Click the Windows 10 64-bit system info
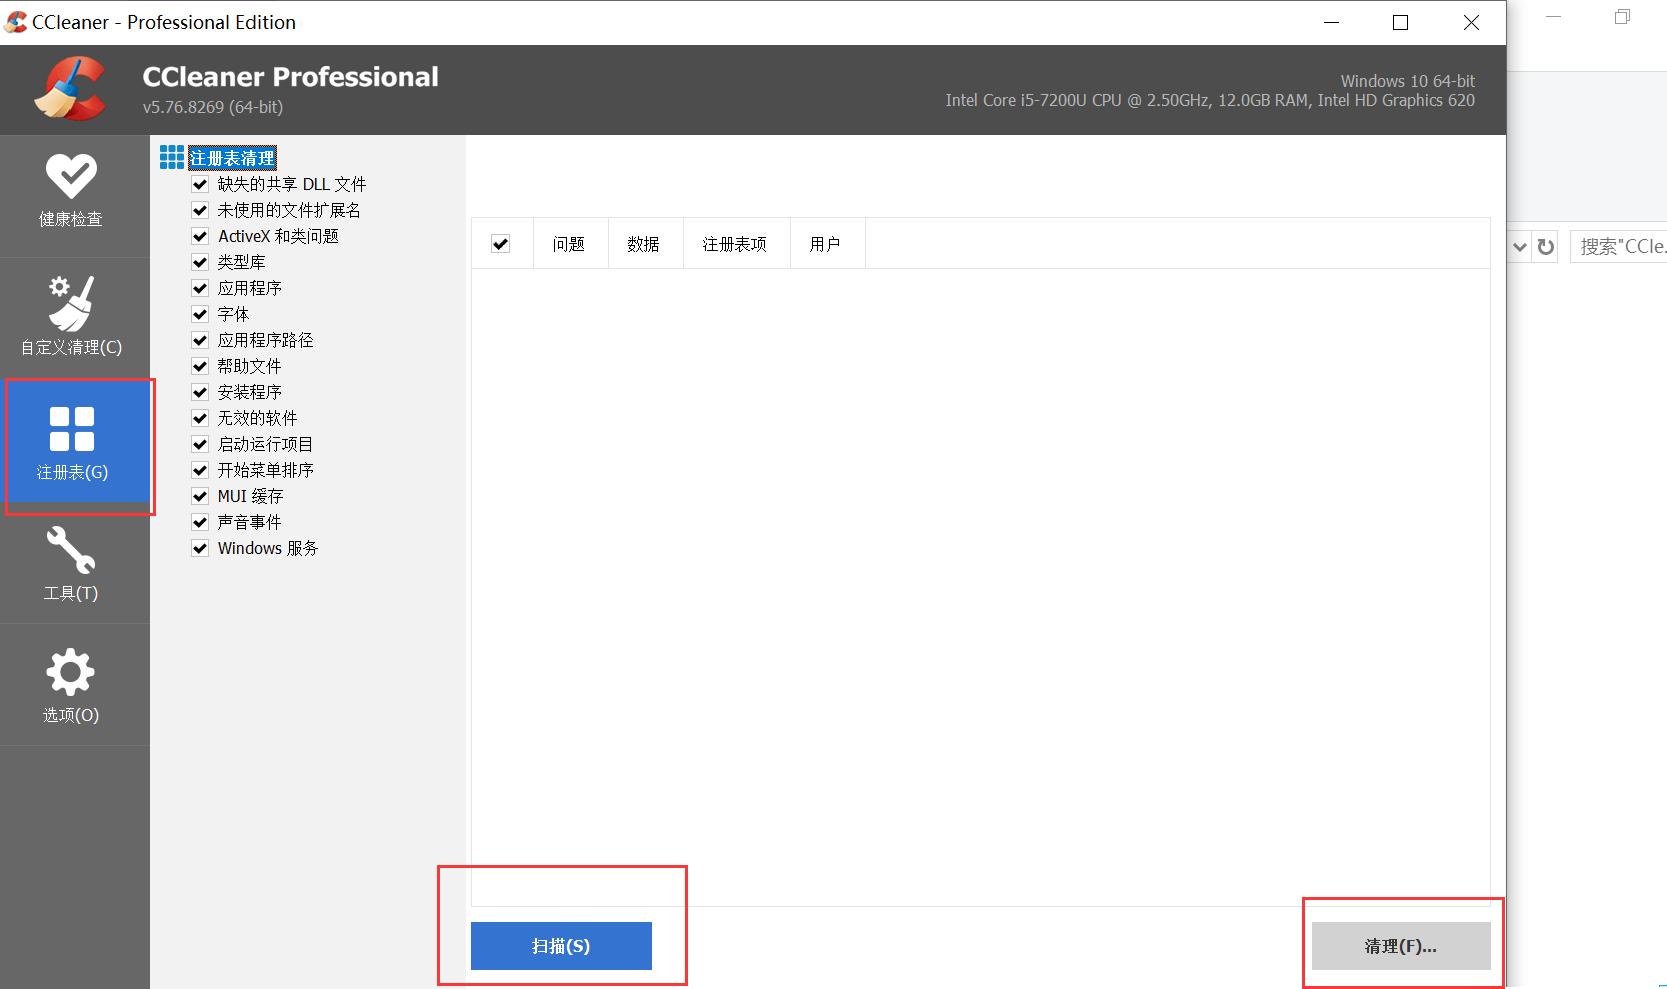This screenshot has width=1667, height=989. (x=1408, y=81)
